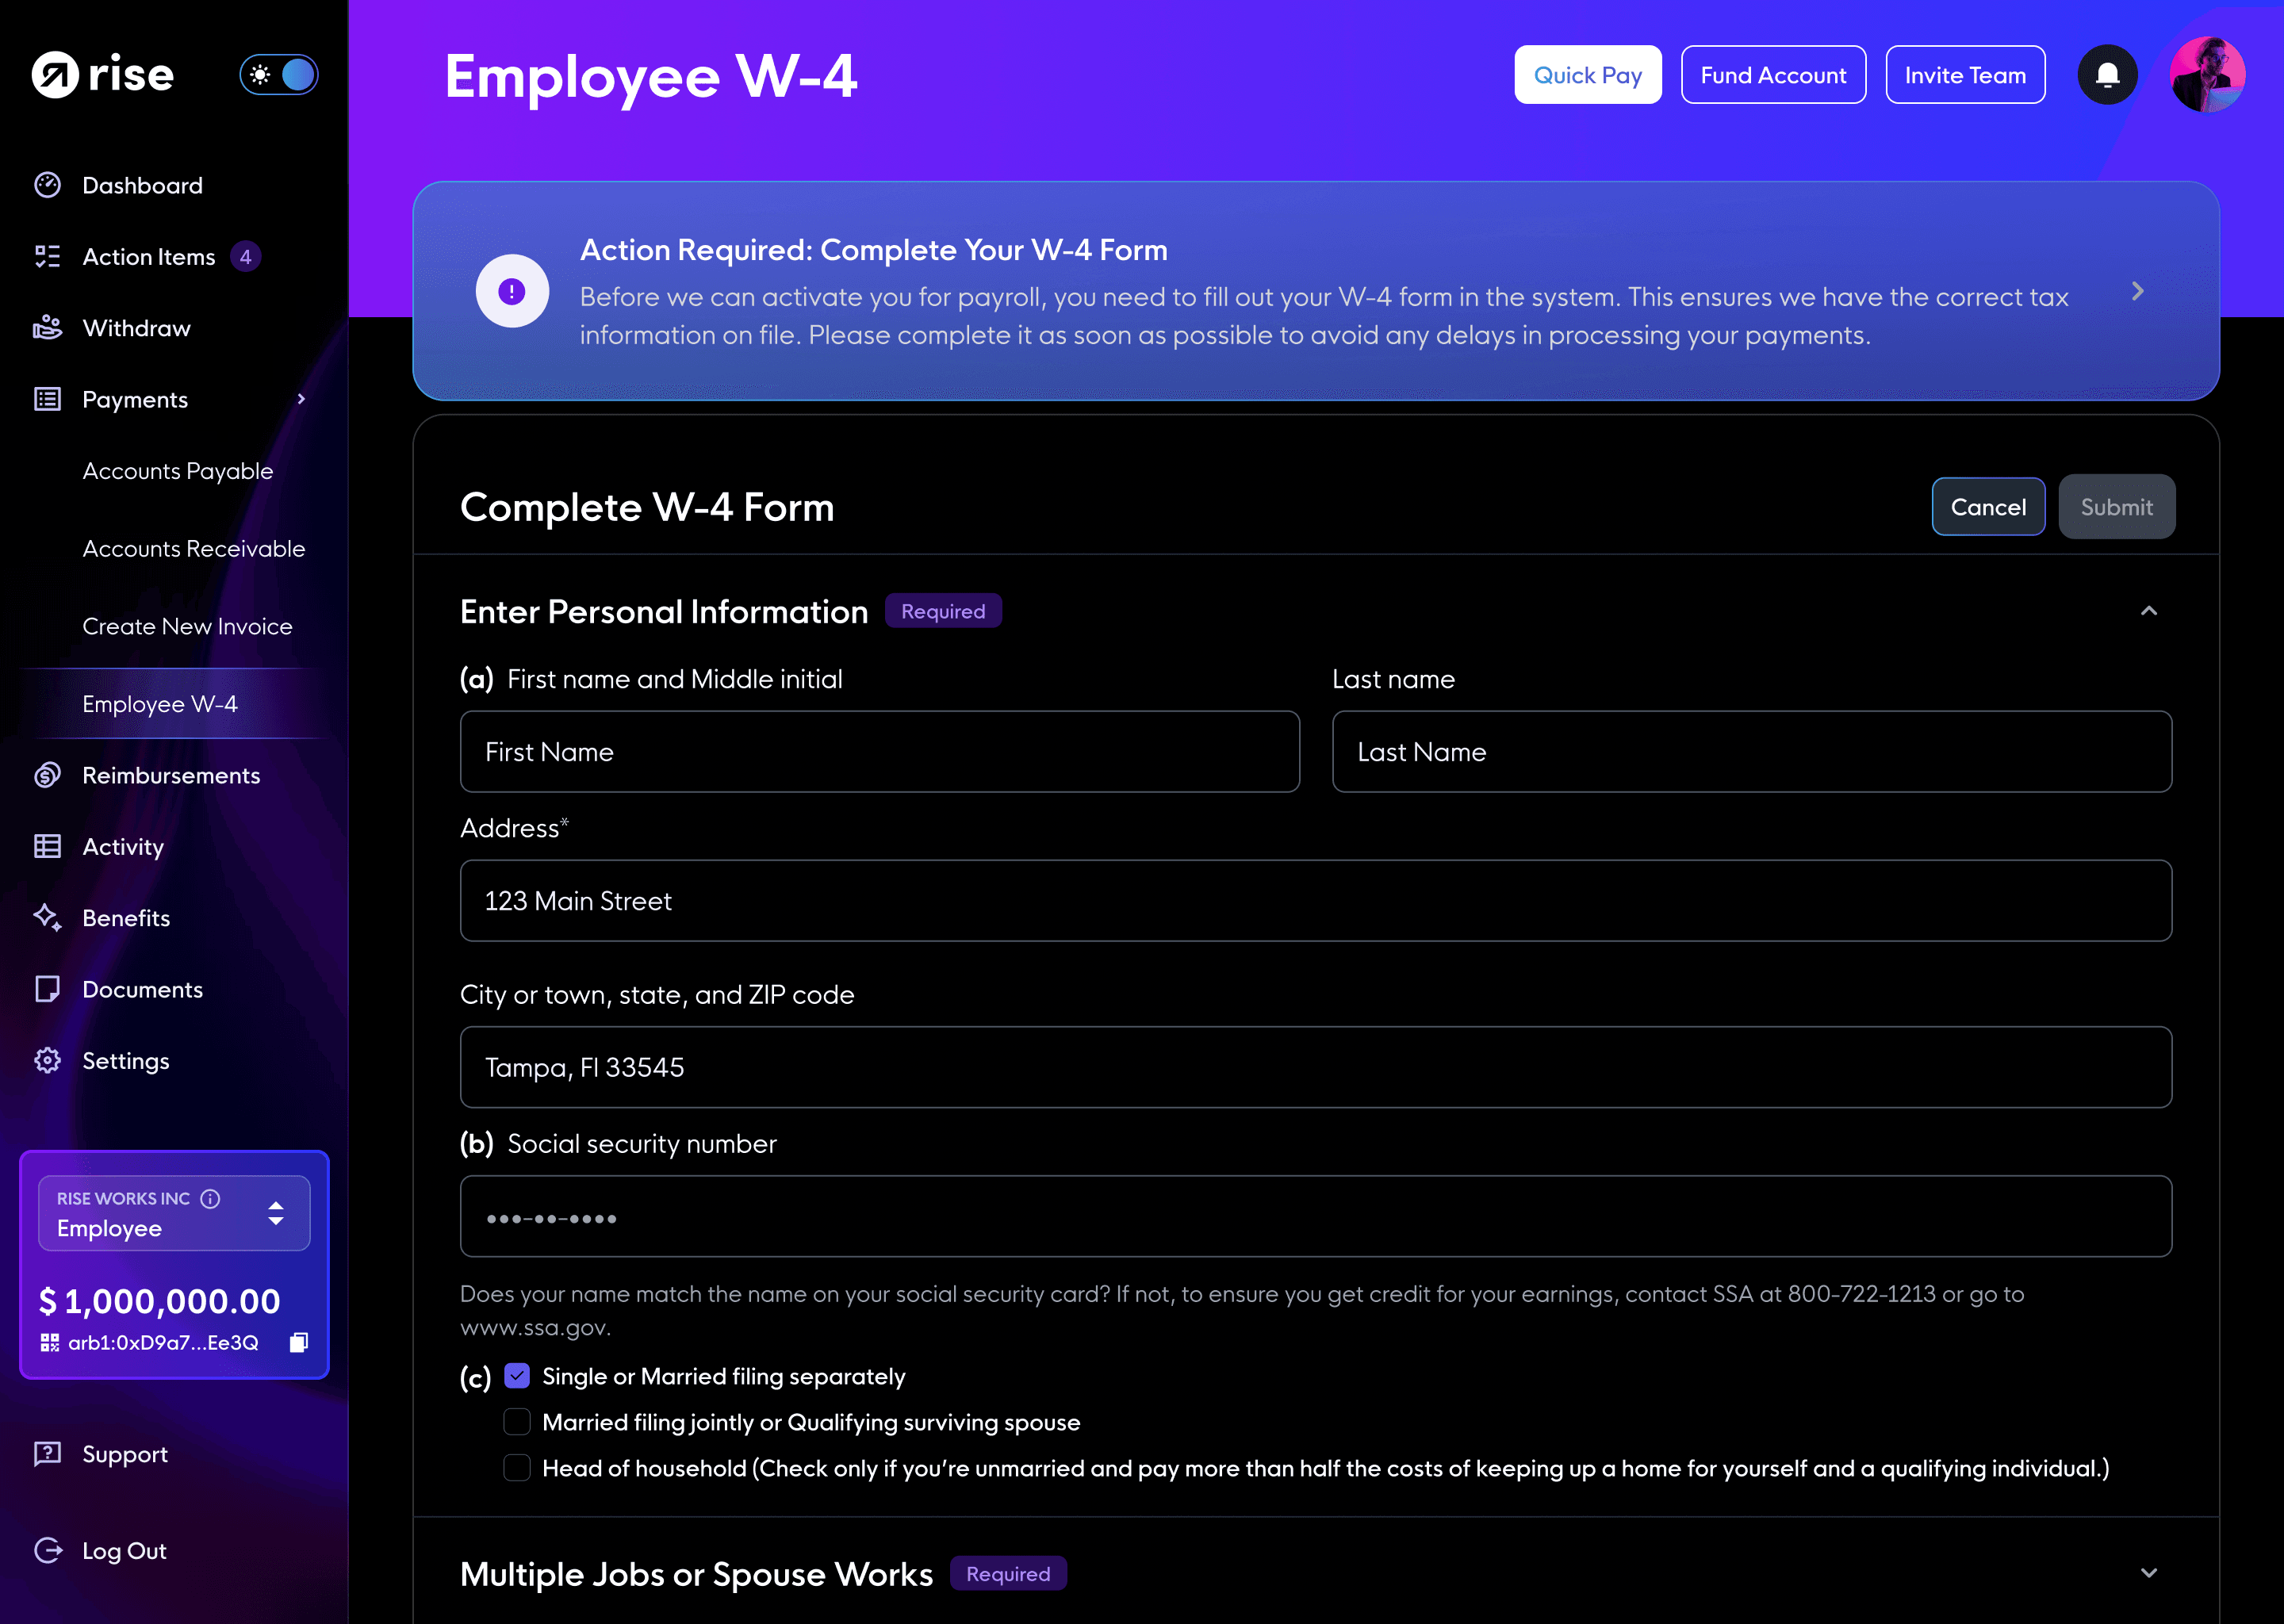Click the rise logo icon
The width and height of the screenshot is (2284, 1624).
point(55,75)
